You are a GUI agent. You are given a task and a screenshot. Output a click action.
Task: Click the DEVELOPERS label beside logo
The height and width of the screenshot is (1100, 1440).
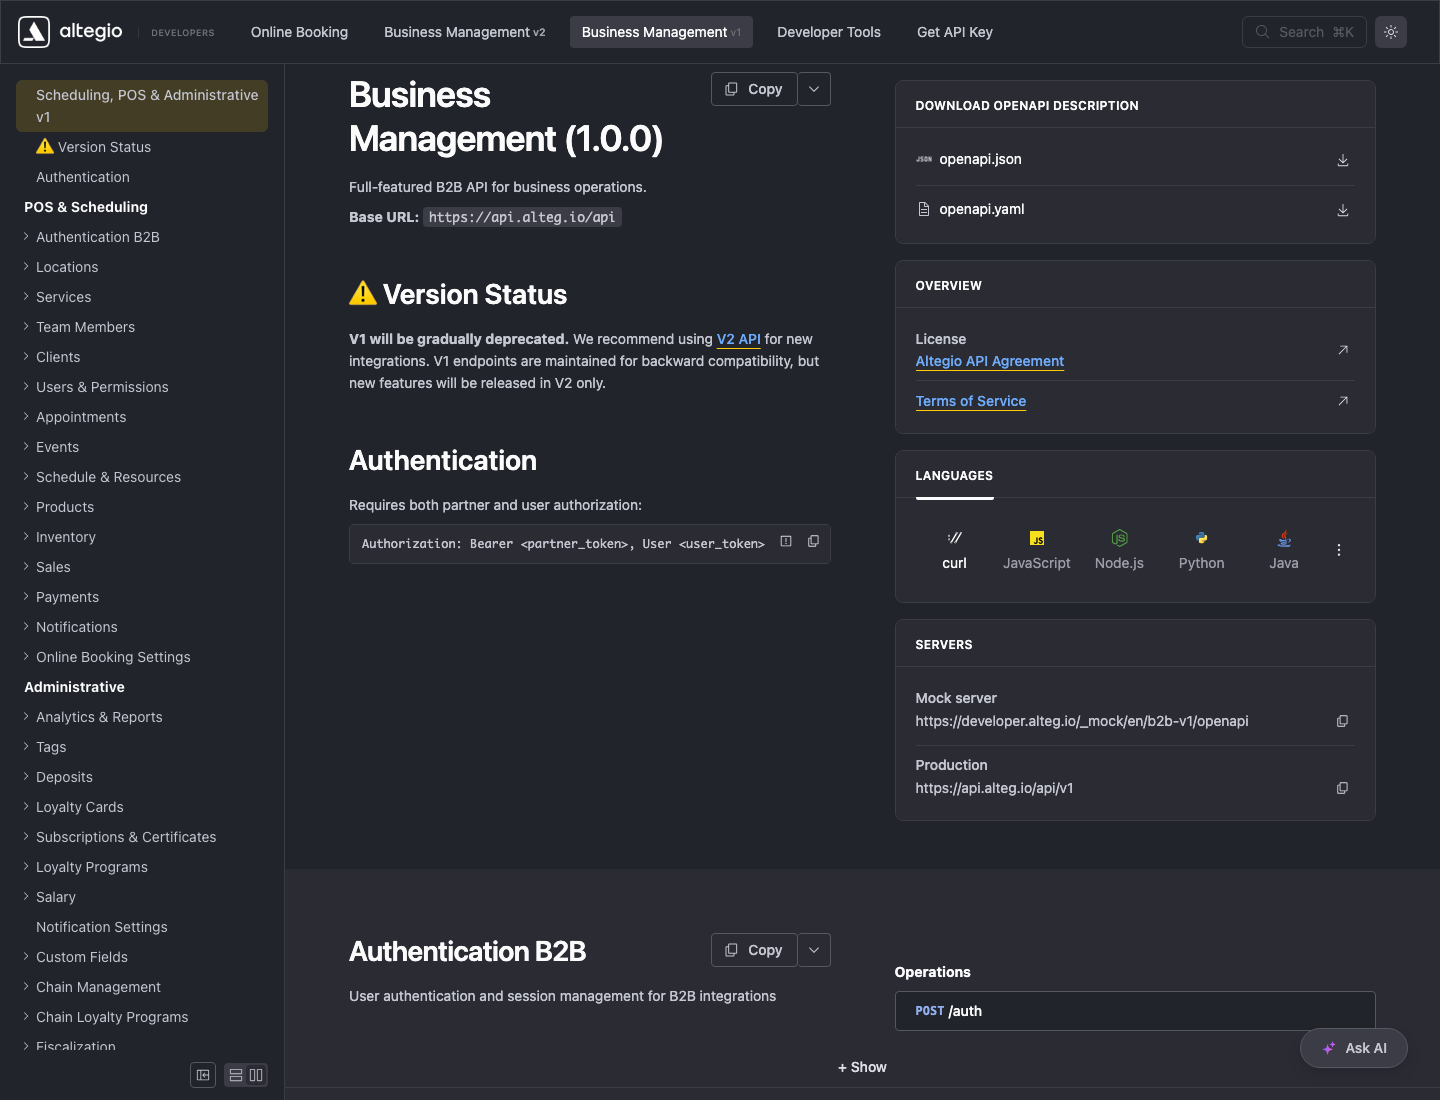click(x=183, y=33)
